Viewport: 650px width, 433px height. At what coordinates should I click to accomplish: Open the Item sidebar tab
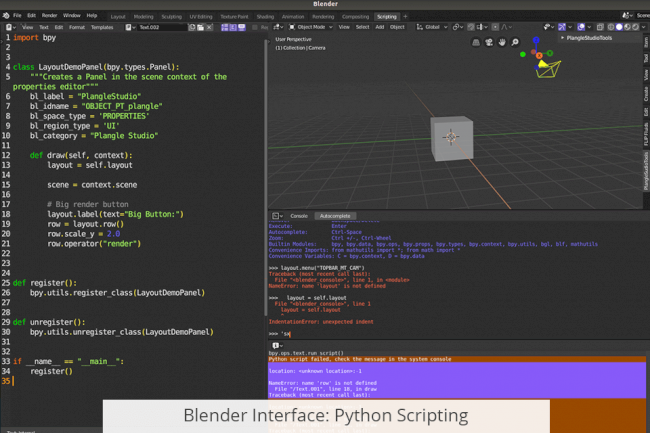coord(646,42)
